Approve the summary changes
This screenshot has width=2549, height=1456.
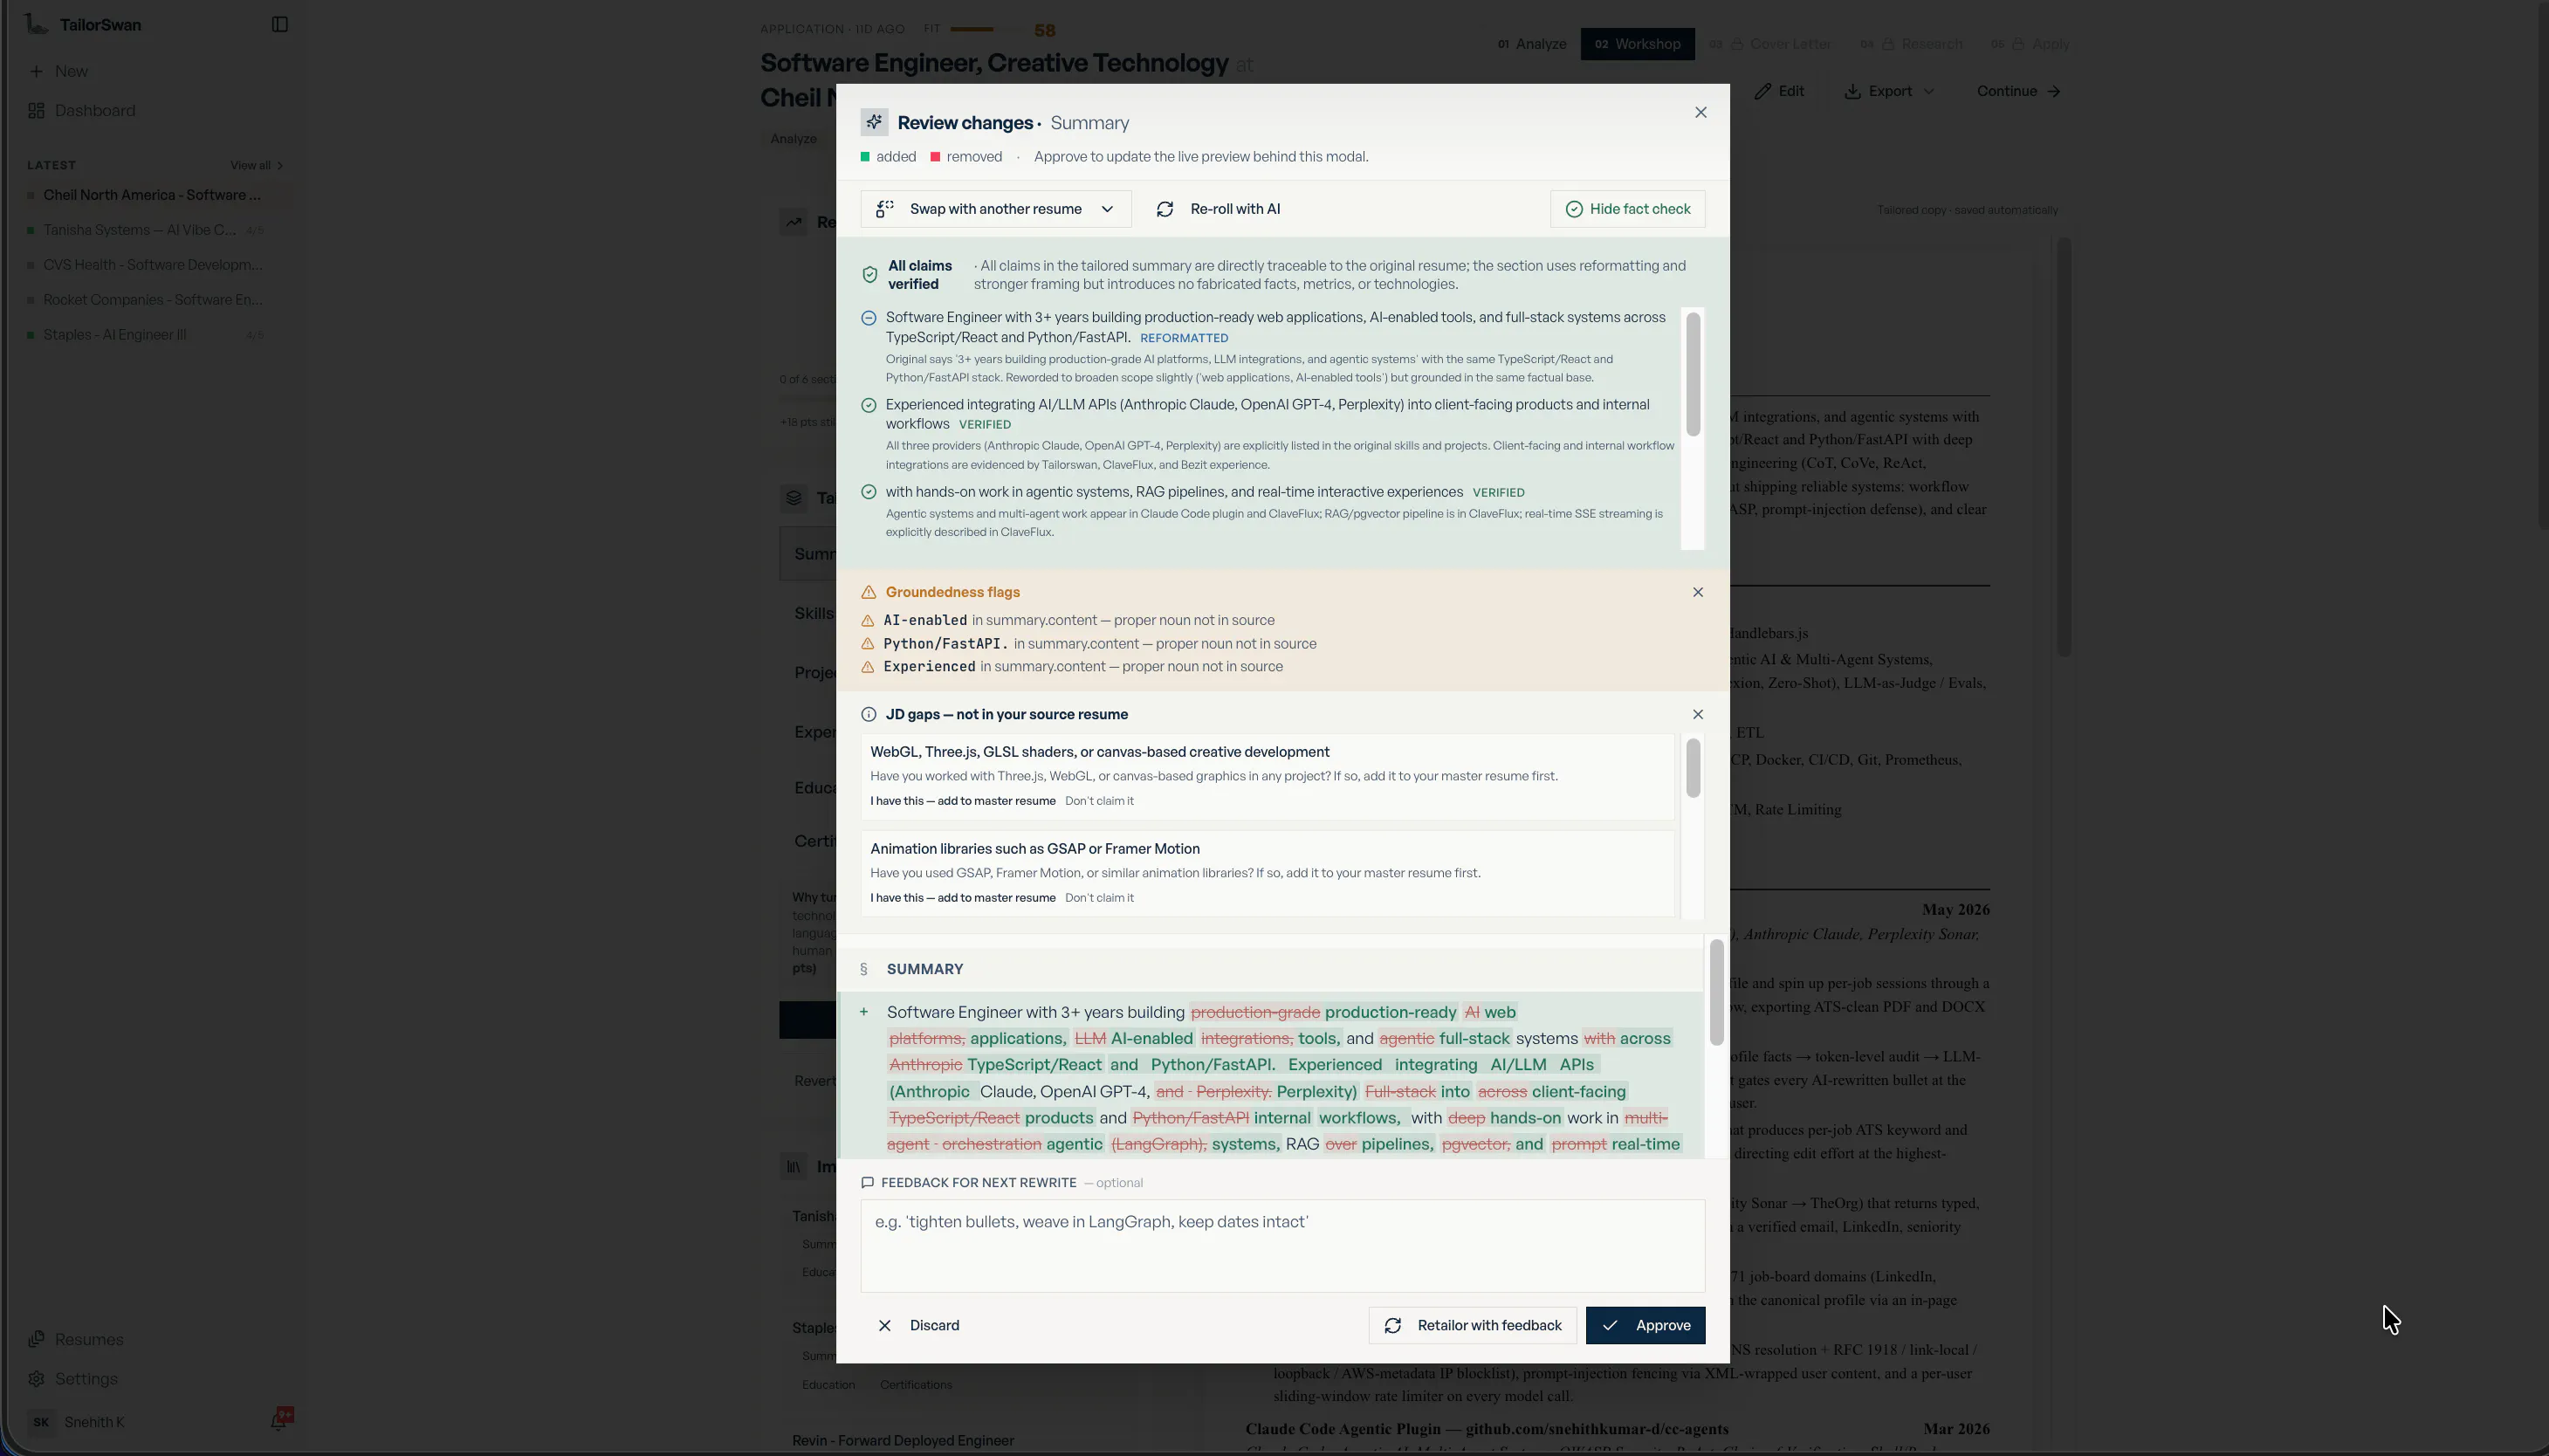[x=1645, y=1325]
